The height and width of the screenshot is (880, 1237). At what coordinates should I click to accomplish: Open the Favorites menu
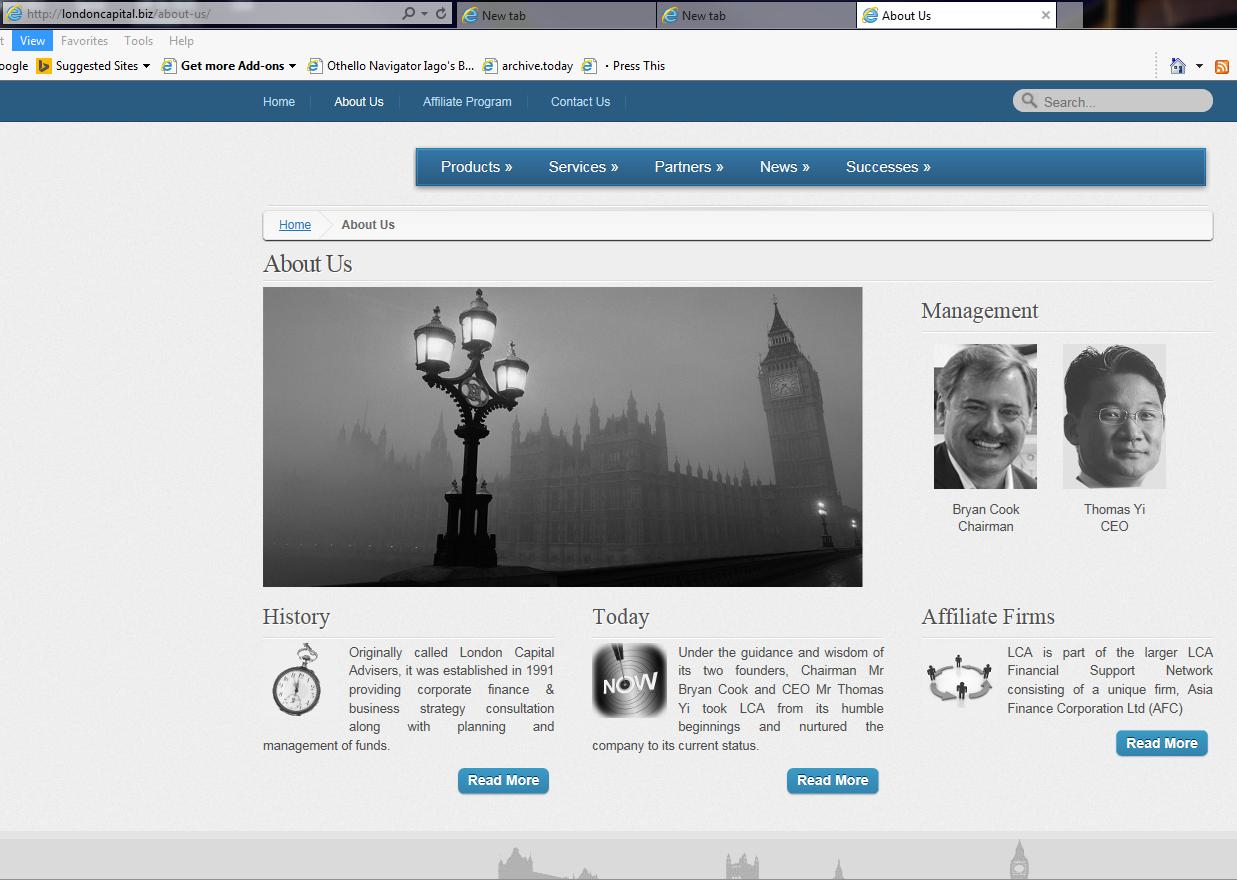(x=84, y=41)
